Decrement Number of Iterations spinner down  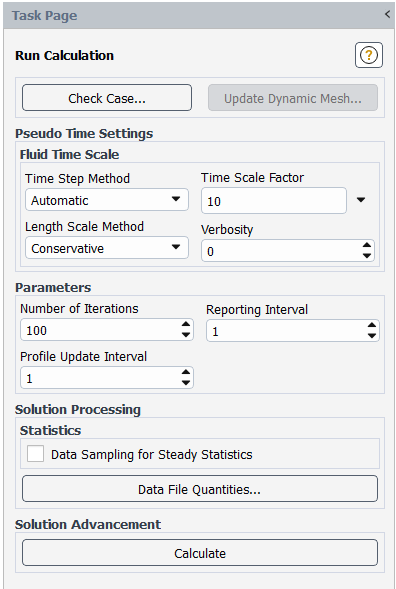[186, 335]
